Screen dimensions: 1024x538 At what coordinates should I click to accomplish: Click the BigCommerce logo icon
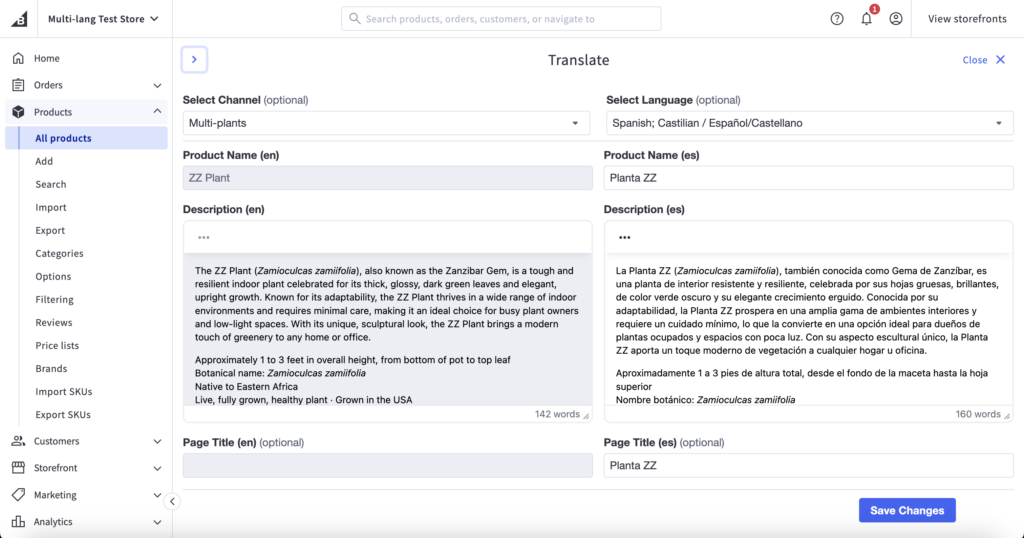click(19, 19)
